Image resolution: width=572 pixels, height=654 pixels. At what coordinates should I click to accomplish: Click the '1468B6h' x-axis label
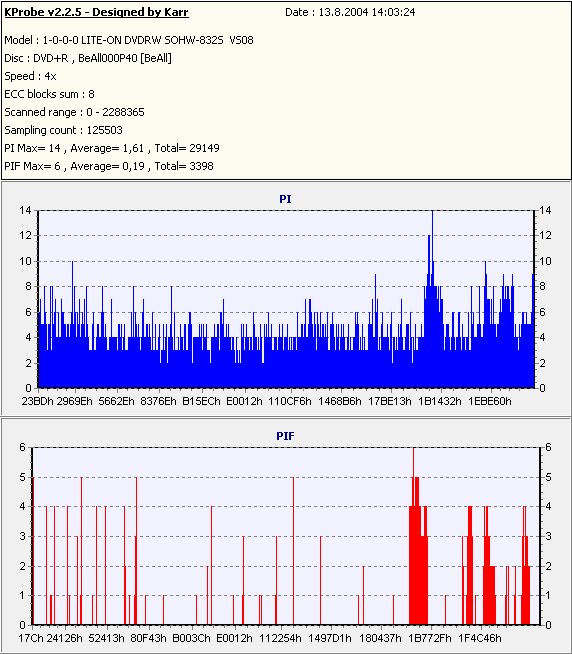point(340,401)
